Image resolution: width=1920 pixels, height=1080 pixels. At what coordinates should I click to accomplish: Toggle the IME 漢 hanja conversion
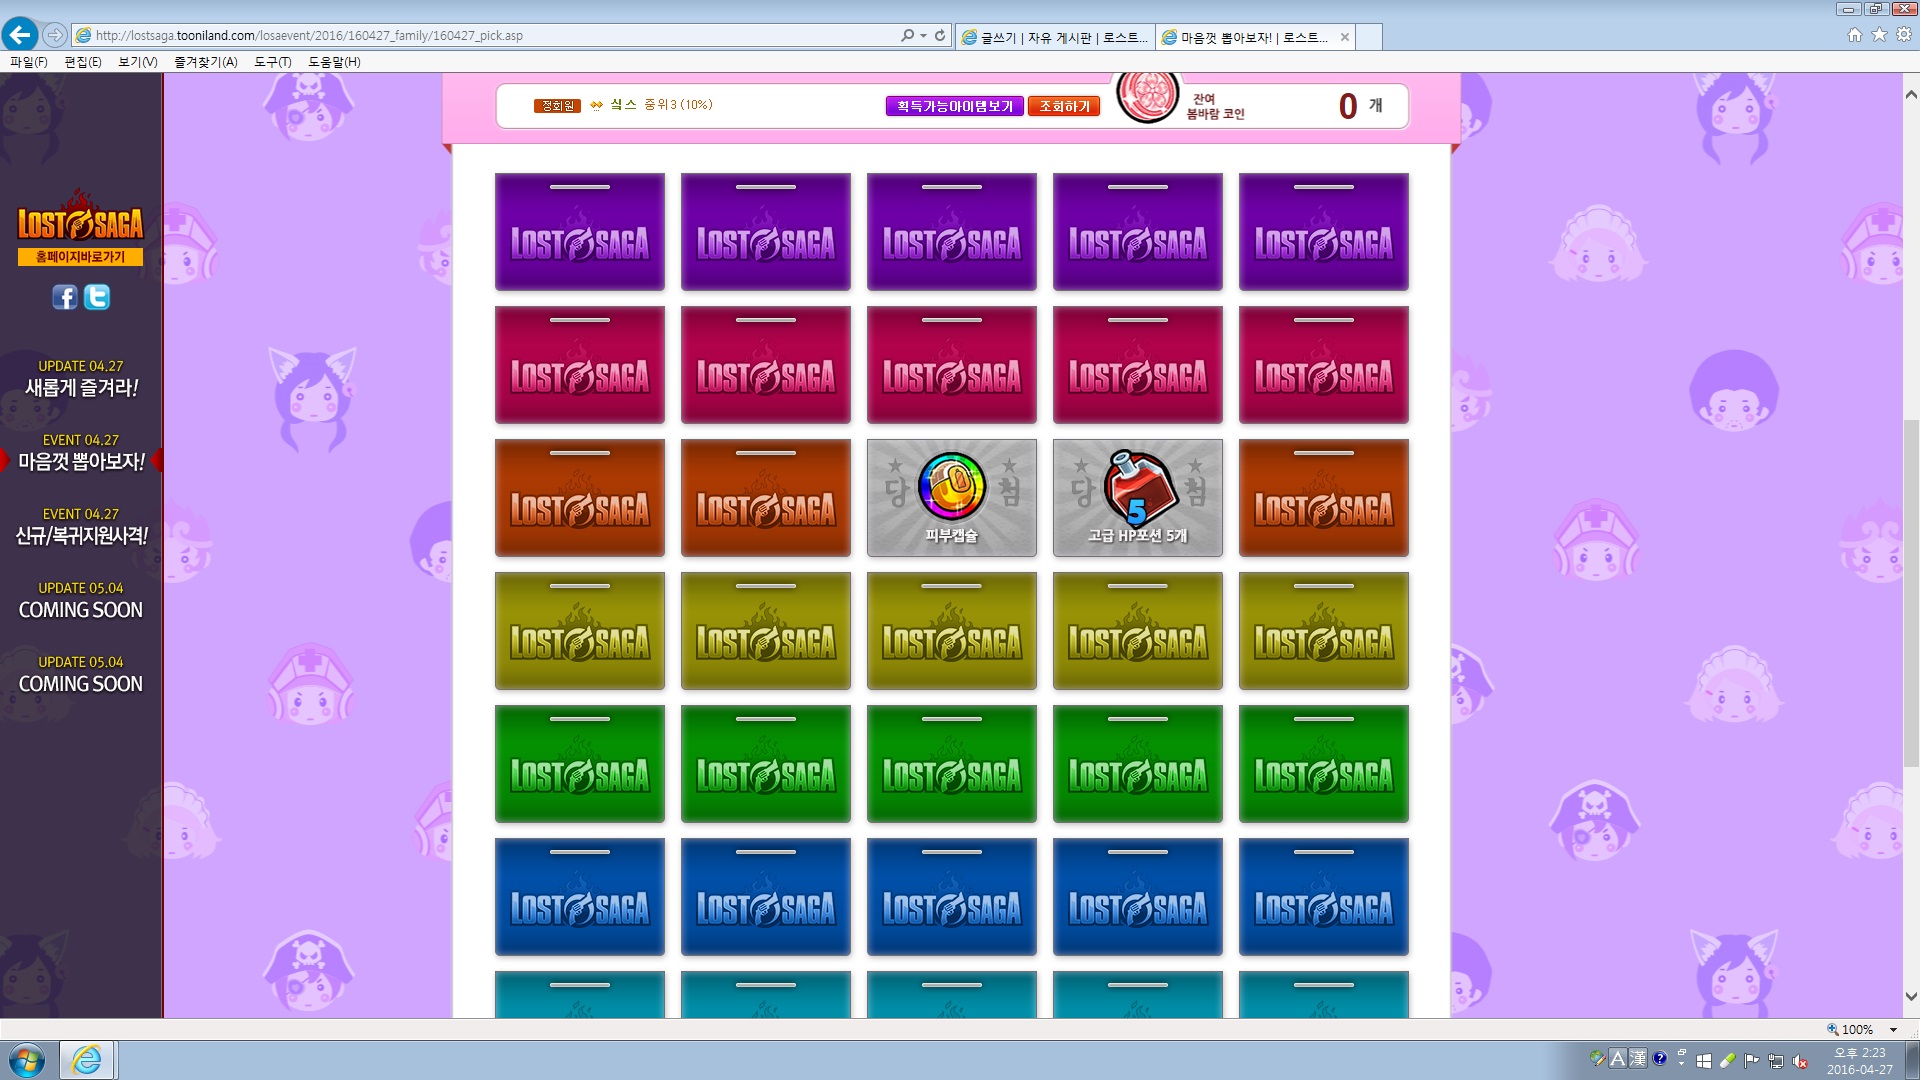point(1637,1058)
